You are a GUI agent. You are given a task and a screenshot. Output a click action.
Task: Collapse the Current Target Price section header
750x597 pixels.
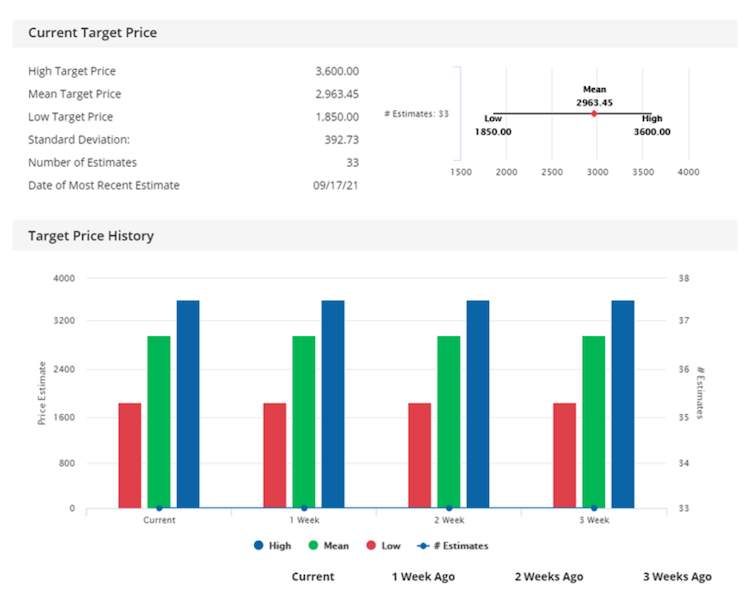coord(92,33)
